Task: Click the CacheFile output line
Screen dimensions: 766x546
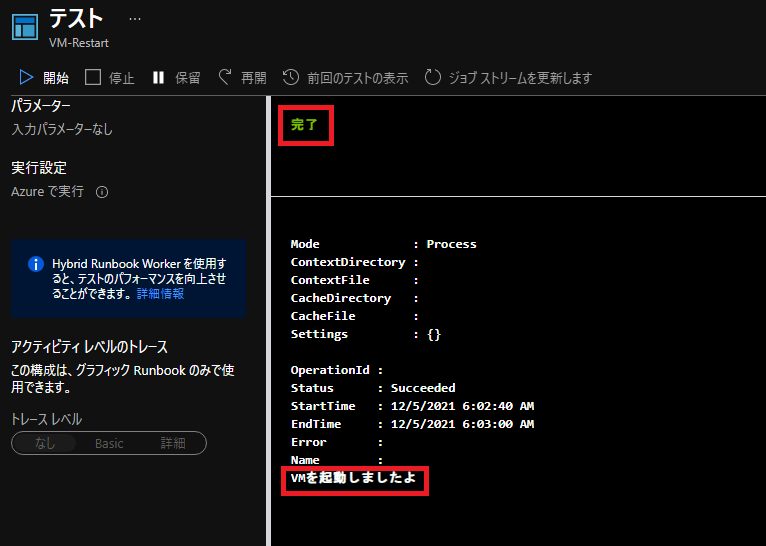Action: click(355, 316)
